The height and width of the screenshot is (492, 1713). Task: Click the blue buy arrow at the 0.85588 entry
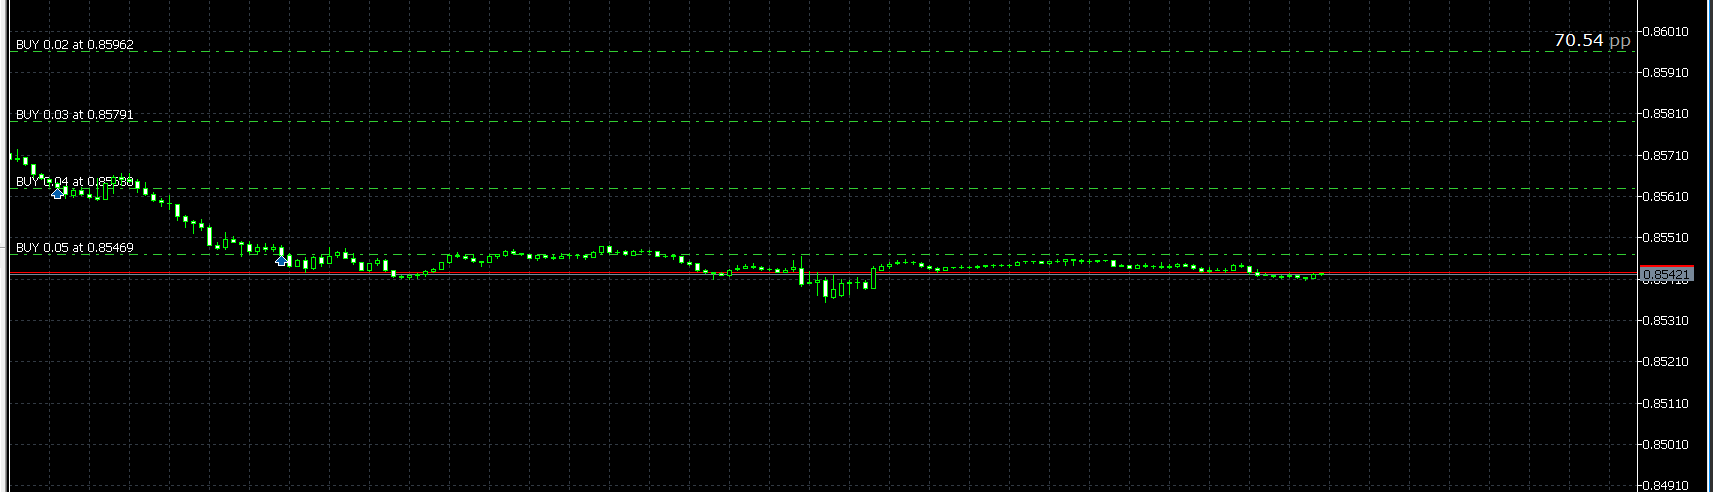[58, 192]
